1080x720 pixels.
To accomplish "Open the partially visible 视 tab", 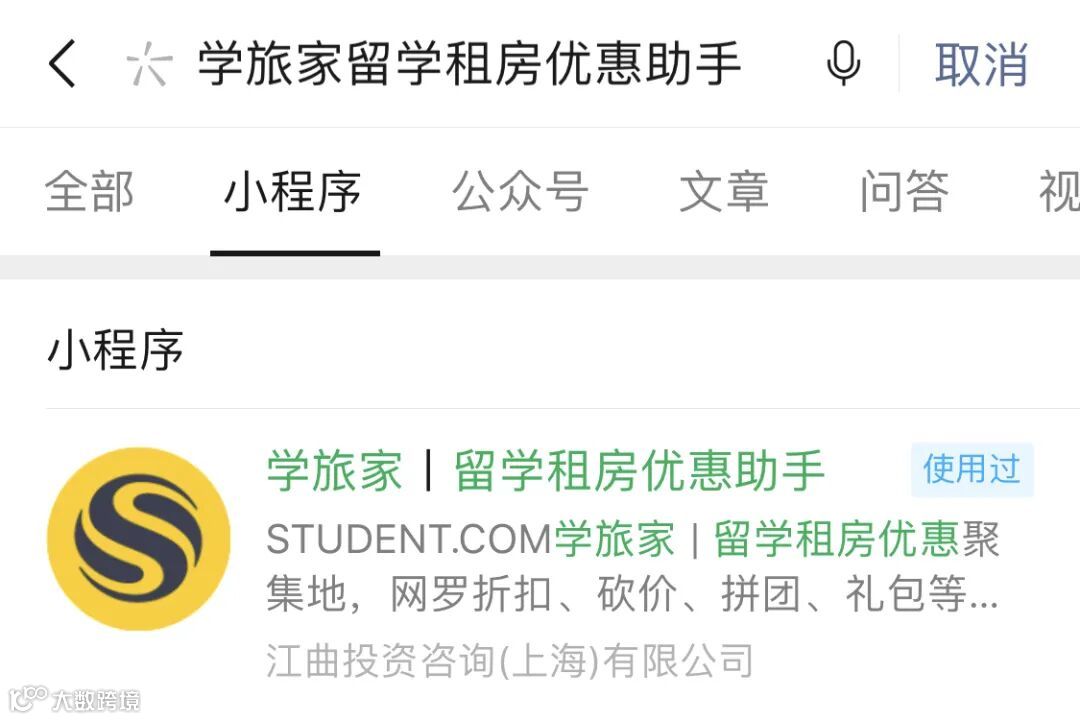I will [x=1059, y=192].
